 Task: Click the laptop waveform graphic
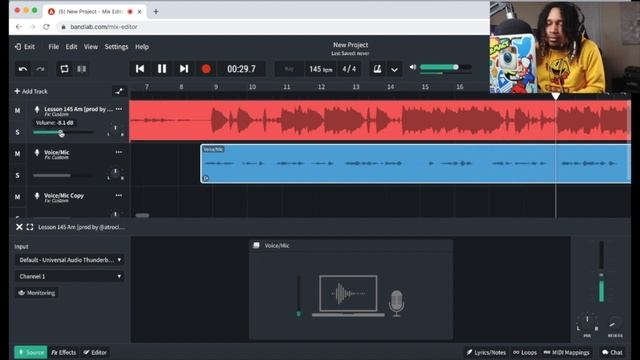tap(348, 296)
